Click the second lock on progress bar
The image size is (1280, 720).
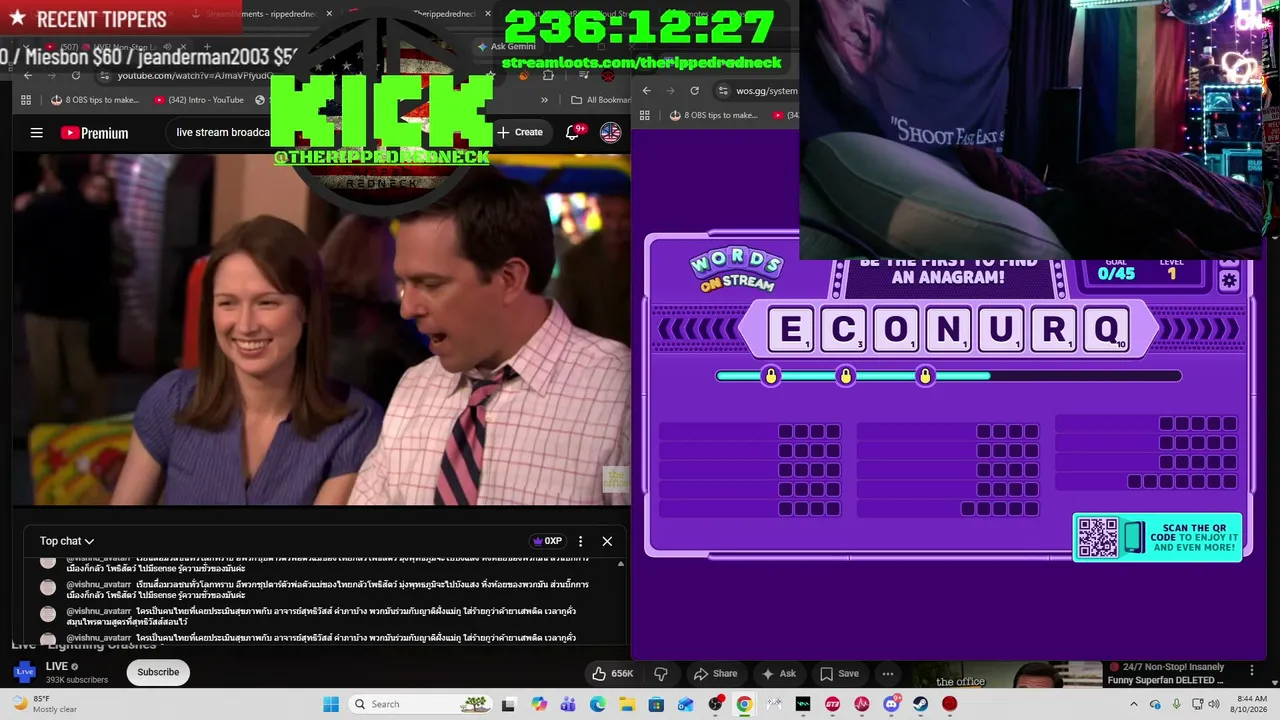(846, 376)
